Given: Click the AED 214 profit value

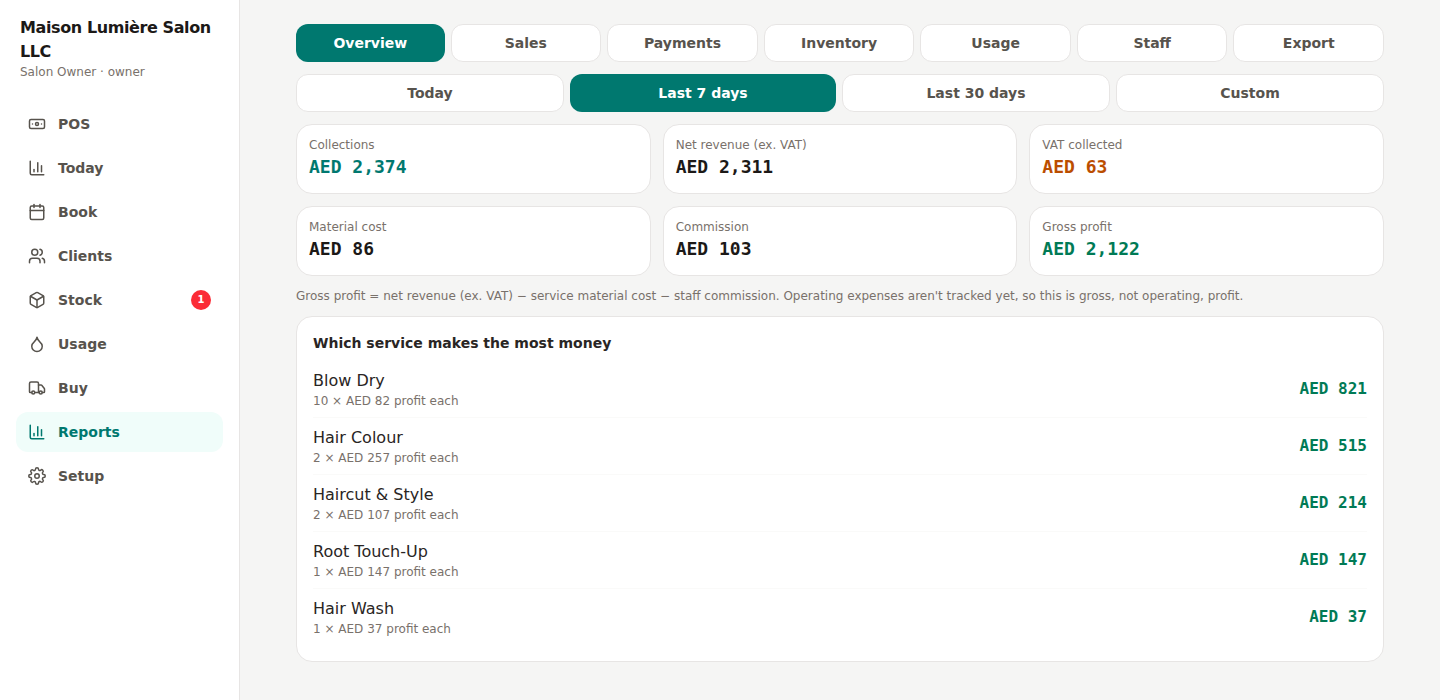Looking at the screenshot, I should click(1333, 503).
